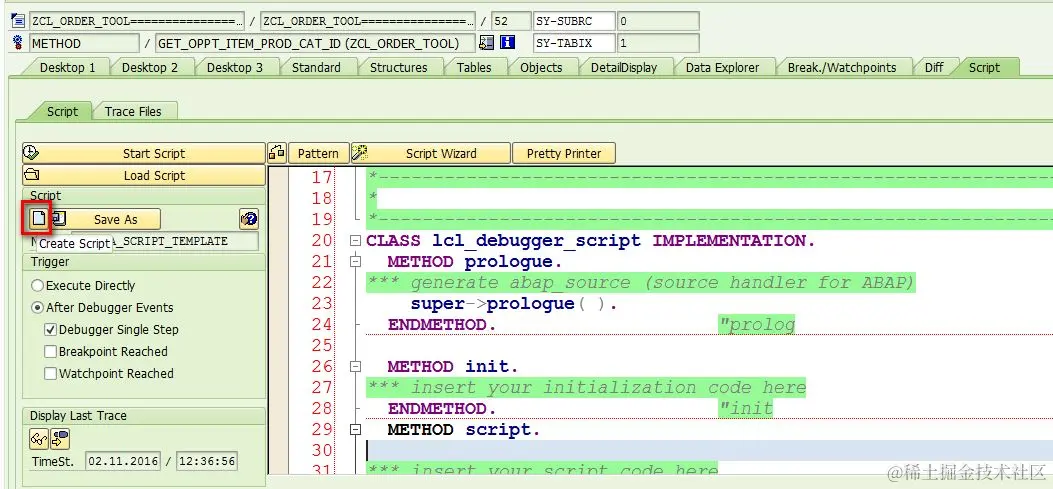Viewport: 1053px width, 489px height.
Task: Place cursor on empty line 30
Action: click(x=709, y=451)
